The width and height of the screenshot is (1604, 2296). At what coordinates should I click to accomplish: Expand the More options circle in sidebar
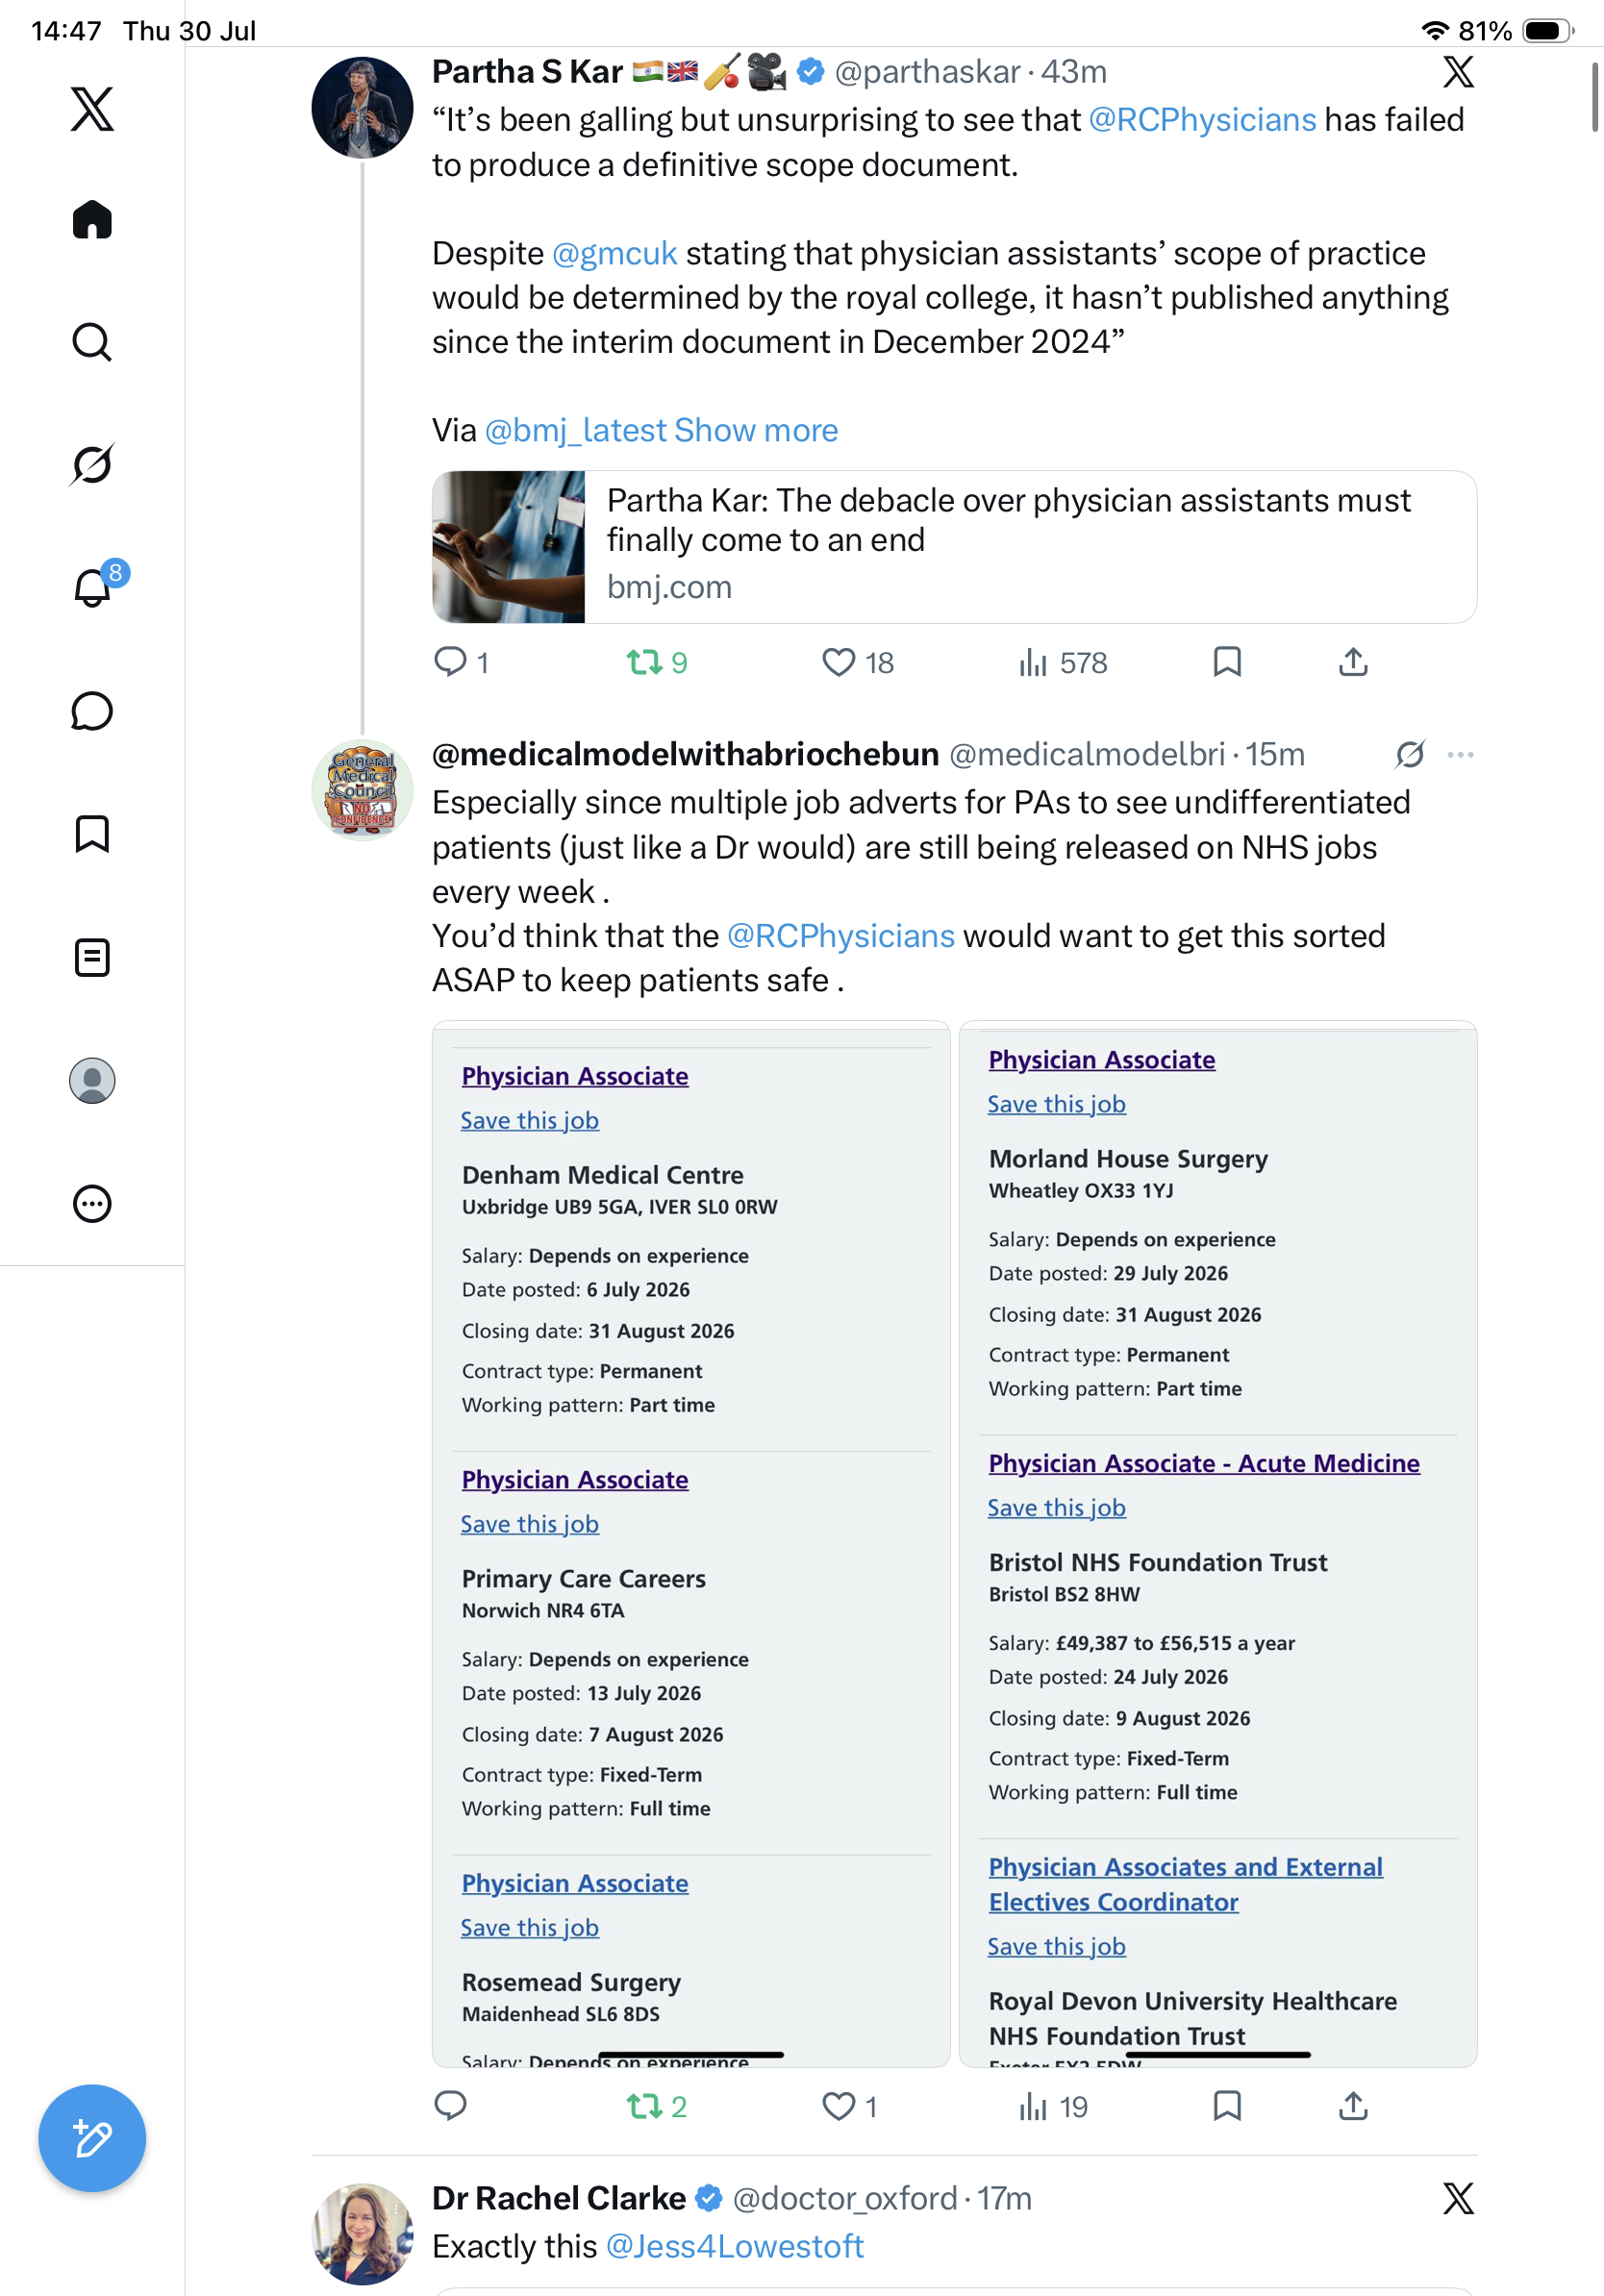click(92, 1203)
